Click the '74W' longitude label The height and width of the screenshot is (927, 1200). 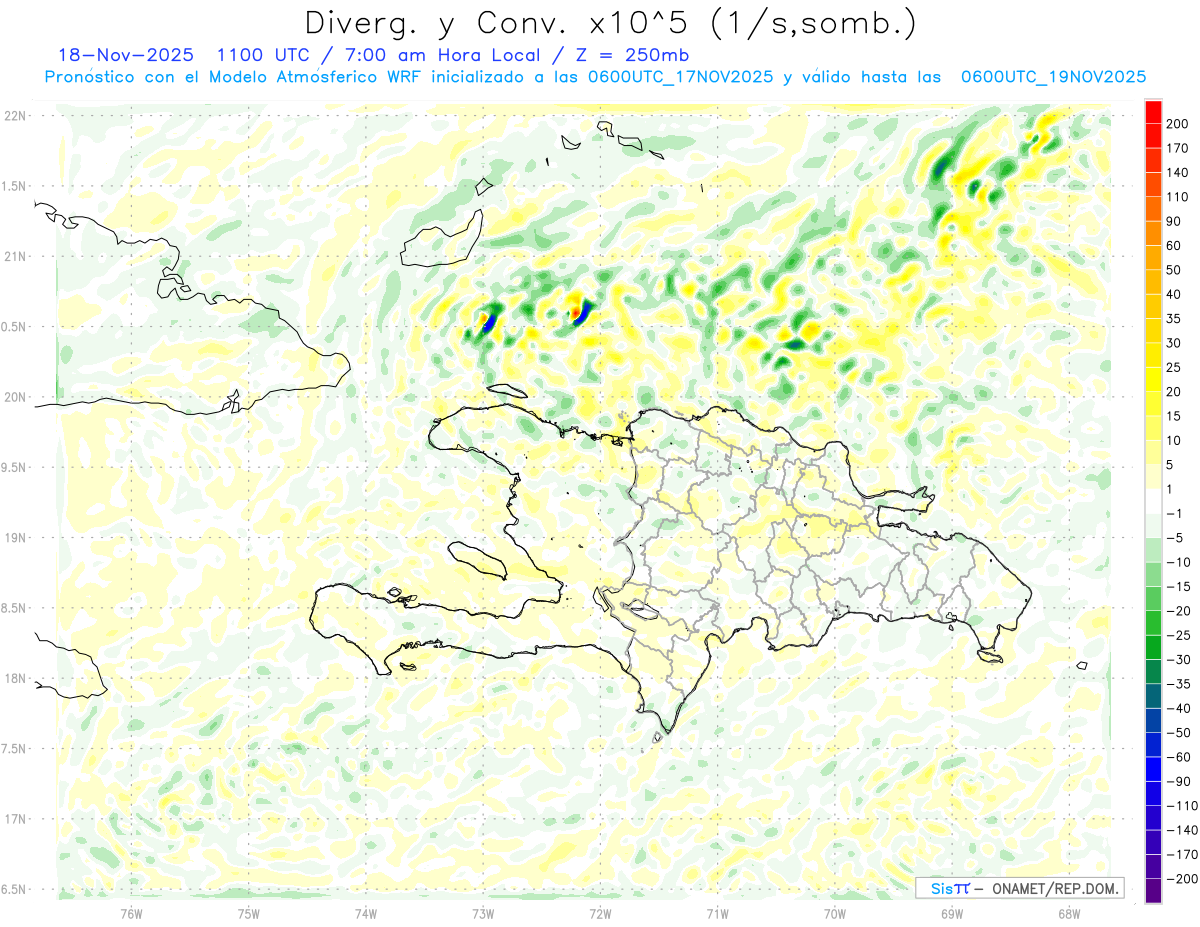pos(365,913)
